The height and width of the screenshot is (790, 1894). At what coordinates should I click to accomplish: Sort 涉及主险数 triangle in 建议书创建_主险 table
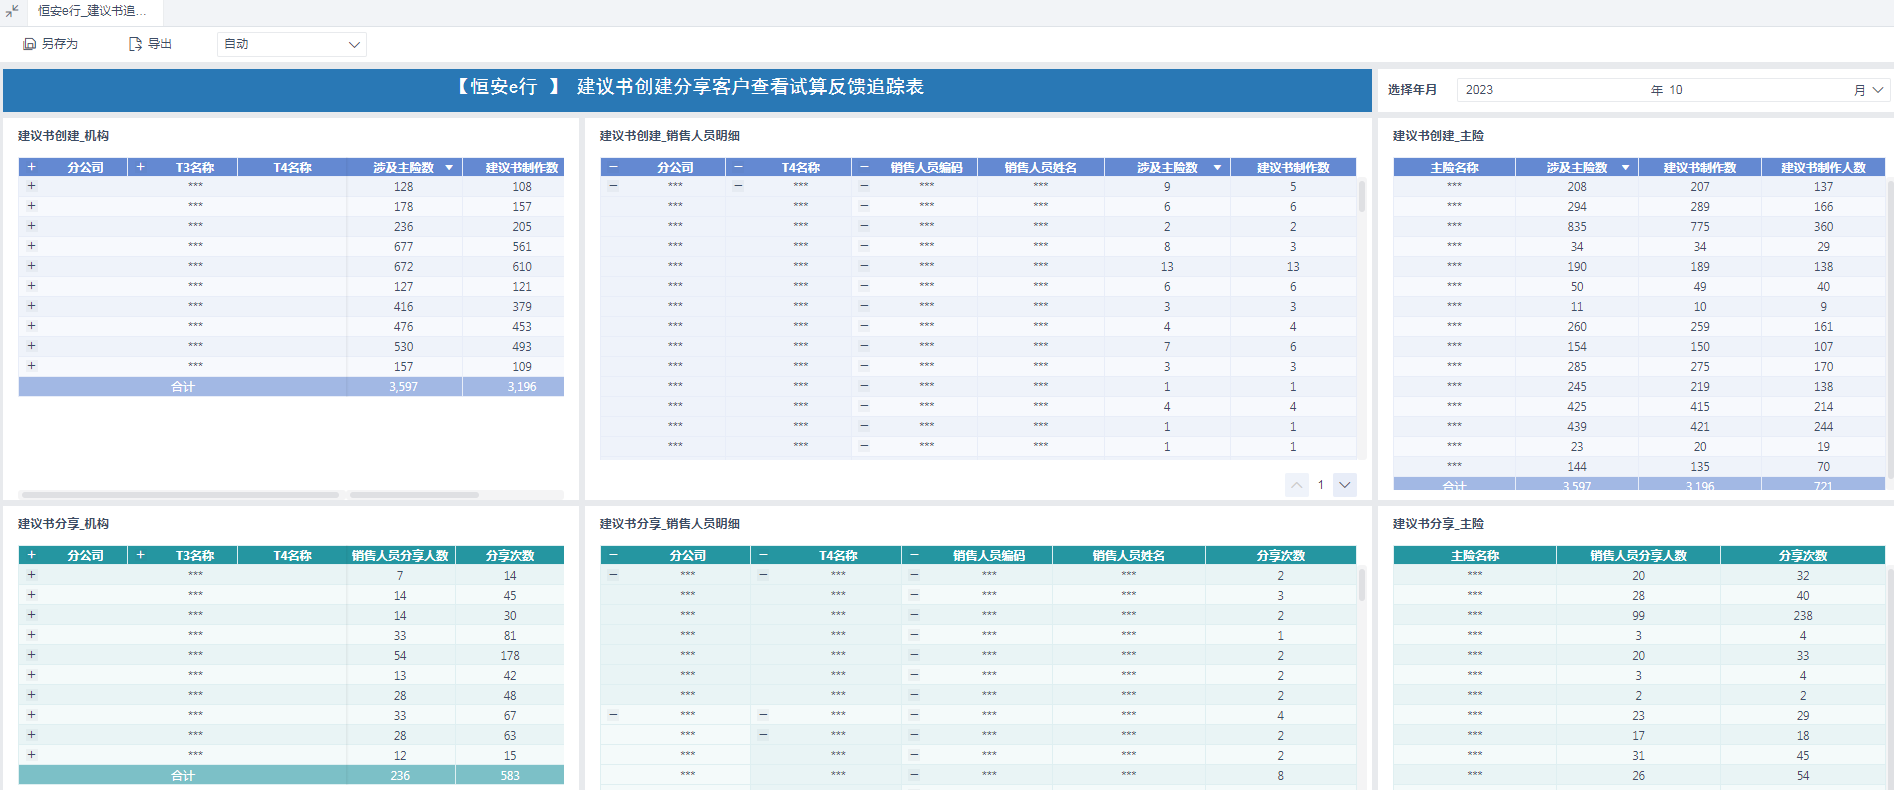point(1626,168)
